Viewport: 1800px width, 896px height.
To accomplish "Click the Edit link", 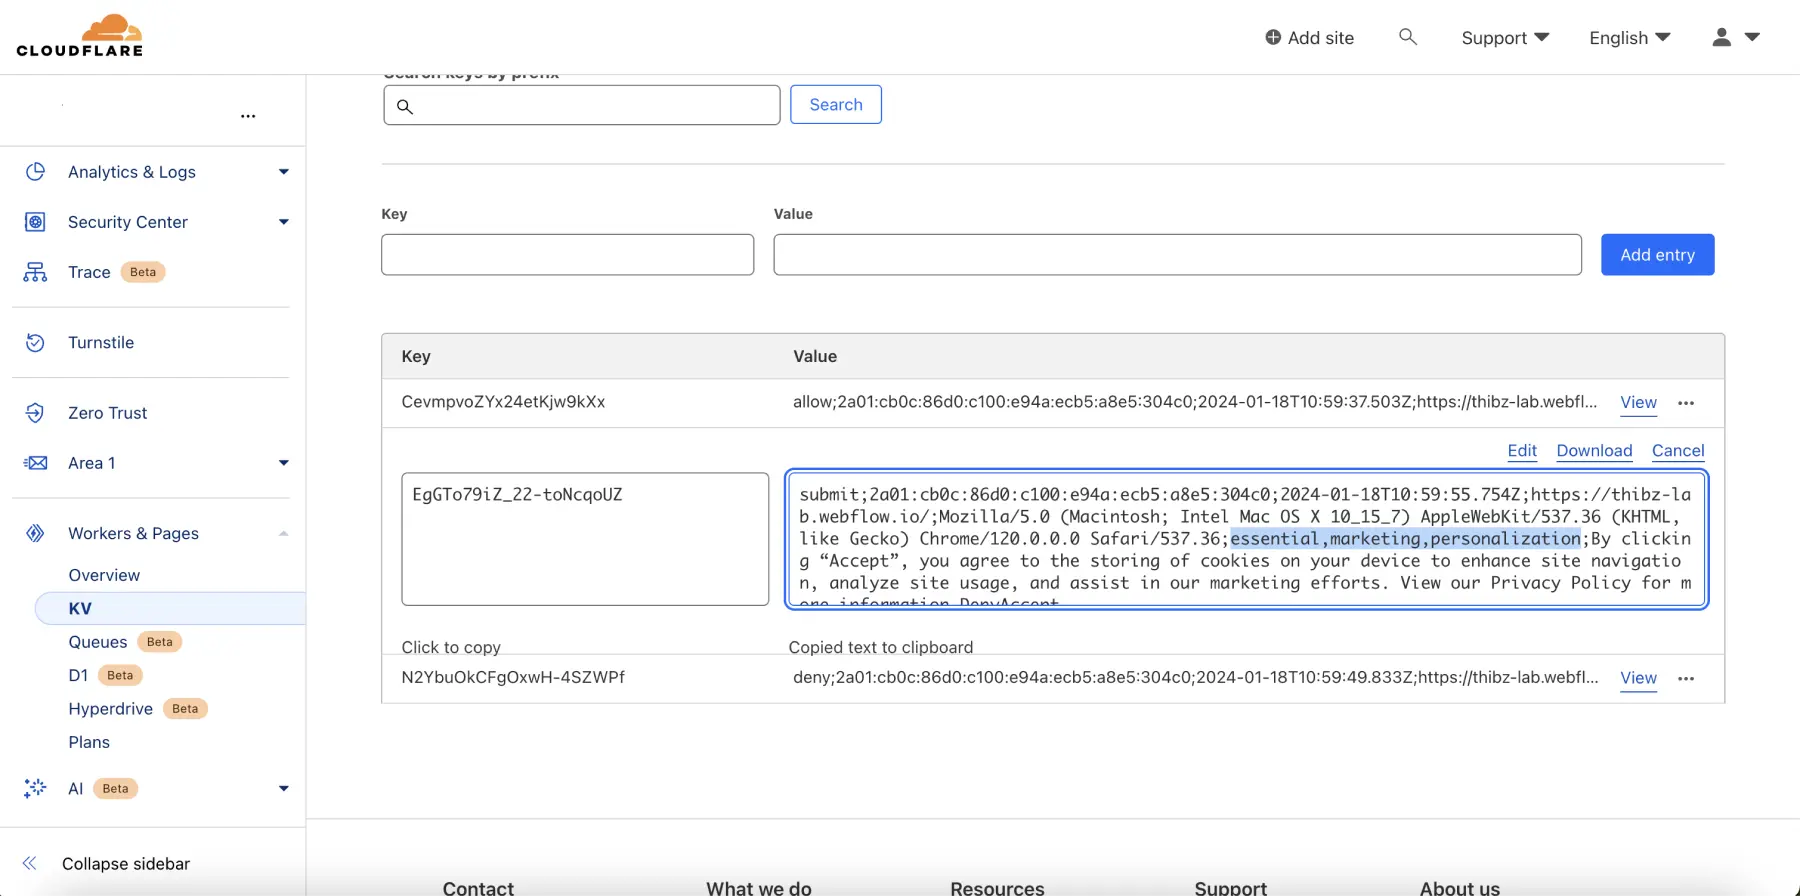I will (x=1522, y=451).
